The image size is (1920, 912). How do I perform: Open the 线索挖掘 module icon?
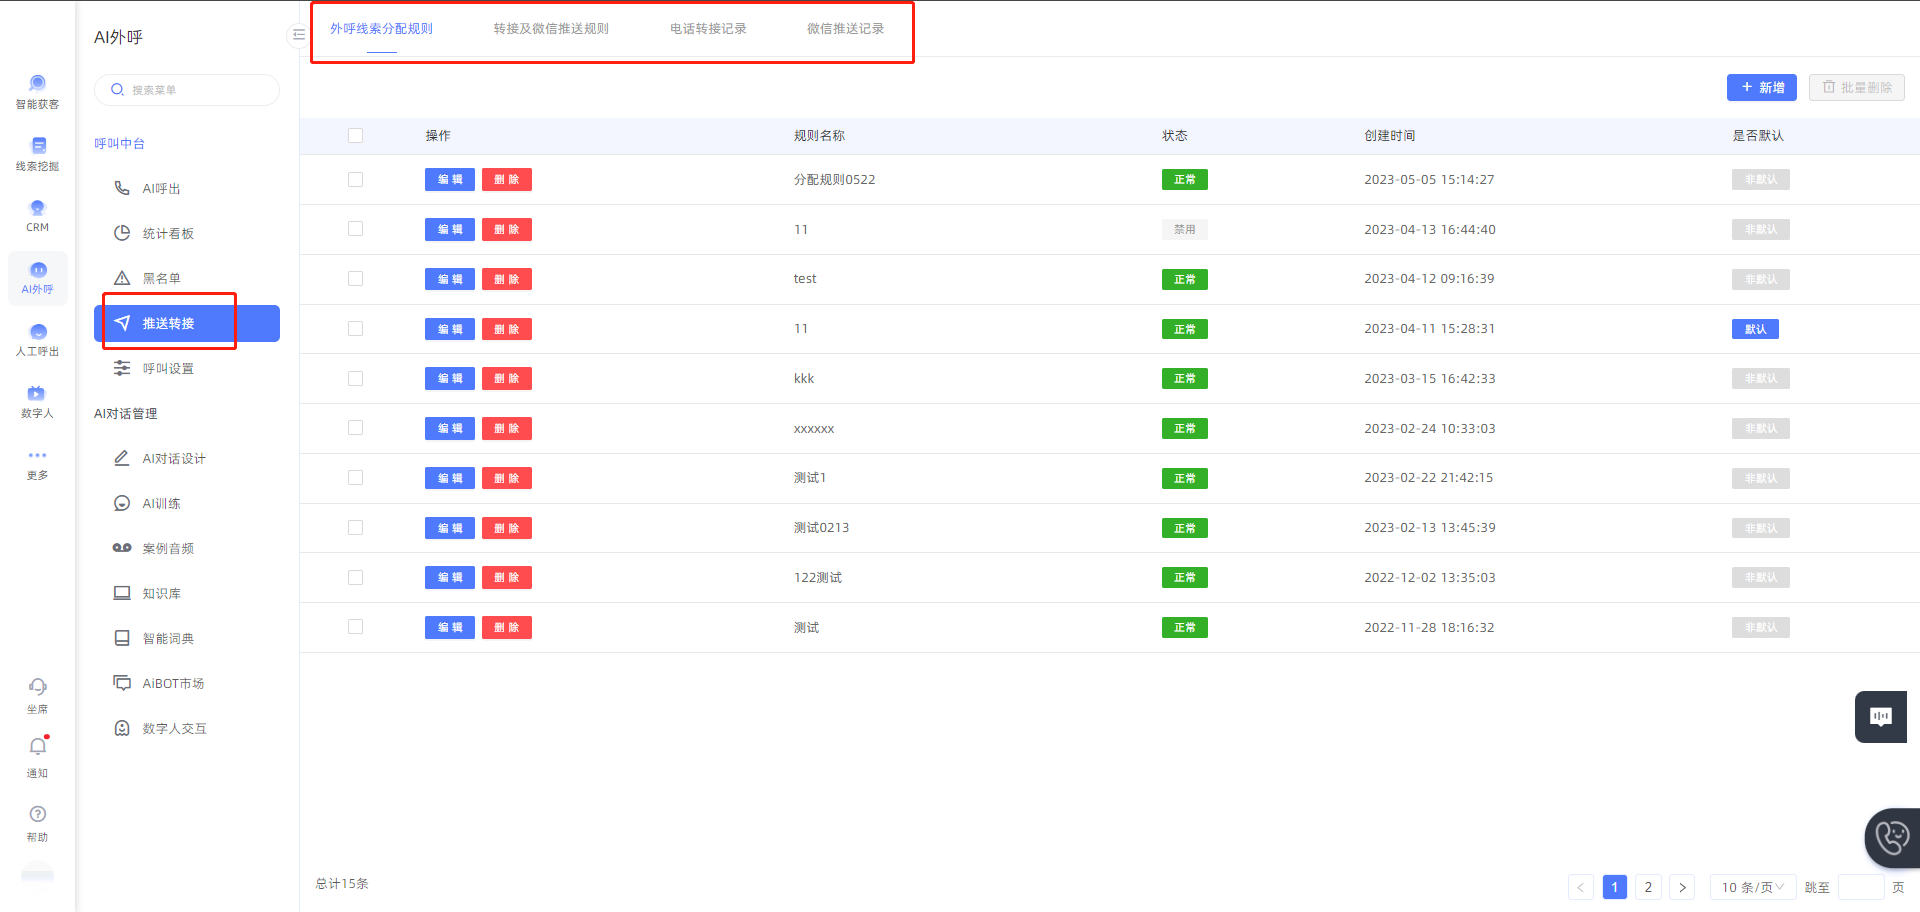37,145
